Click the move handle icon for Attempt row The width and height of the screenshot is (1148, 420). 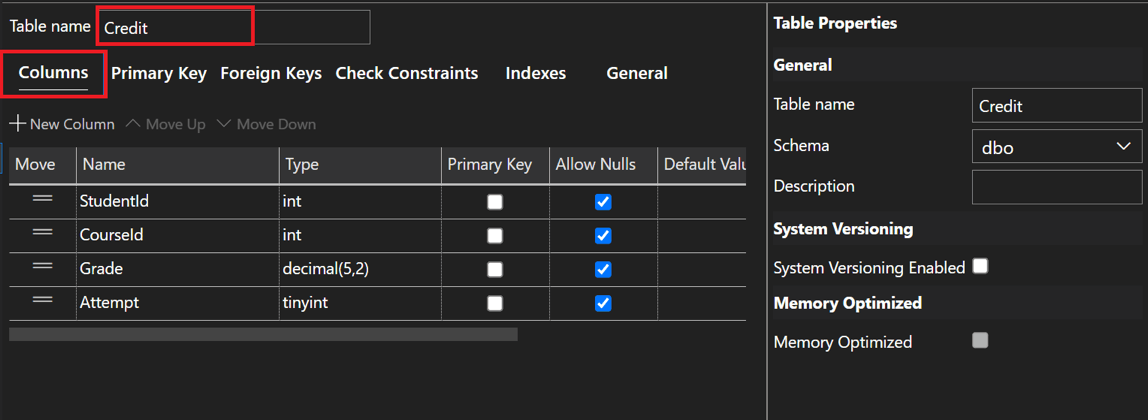point(42,301)
